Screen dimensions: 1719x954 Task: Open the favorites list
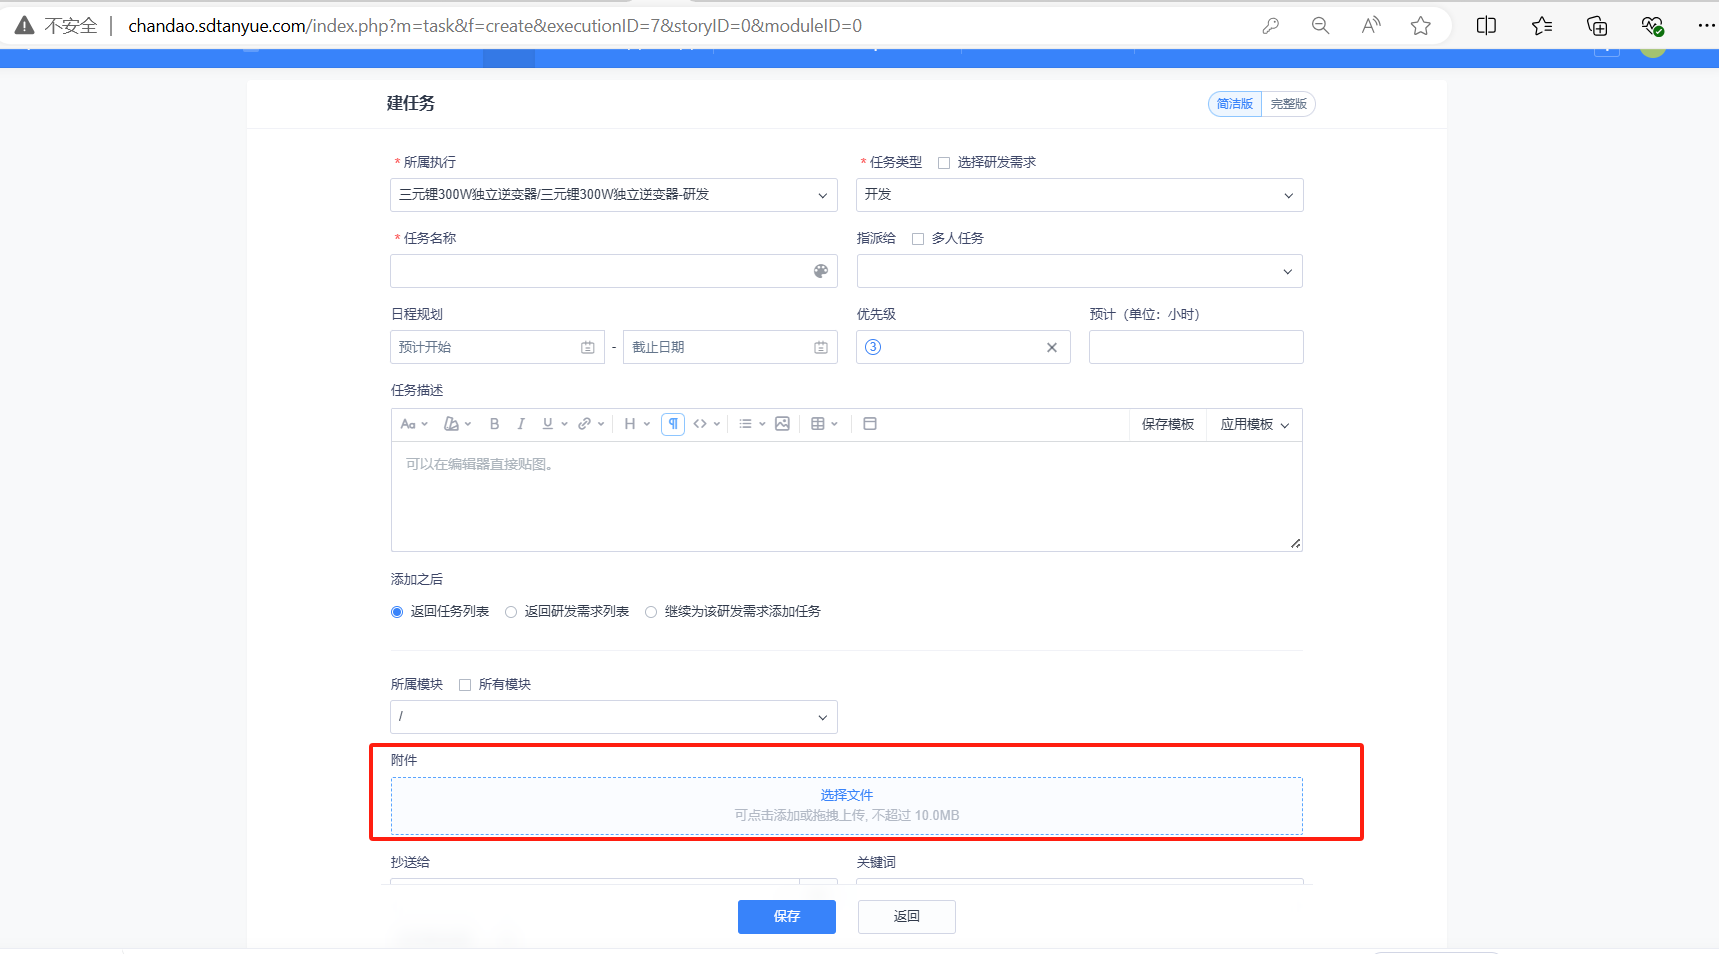(x=1542, y=26)
